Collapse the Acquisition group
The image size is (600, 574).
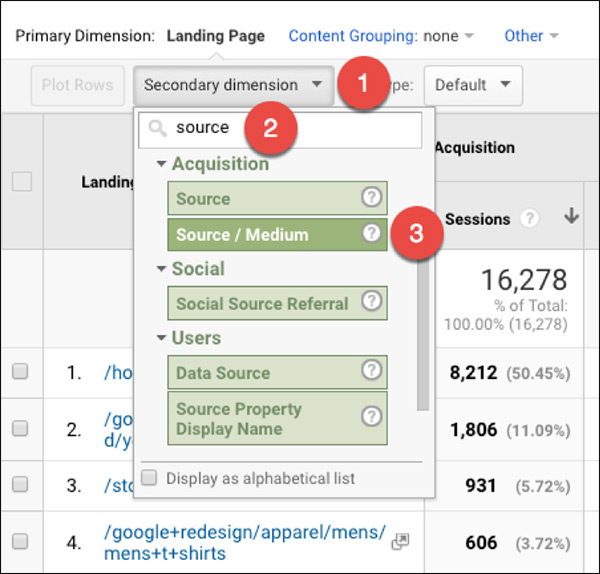click(161, 164)
